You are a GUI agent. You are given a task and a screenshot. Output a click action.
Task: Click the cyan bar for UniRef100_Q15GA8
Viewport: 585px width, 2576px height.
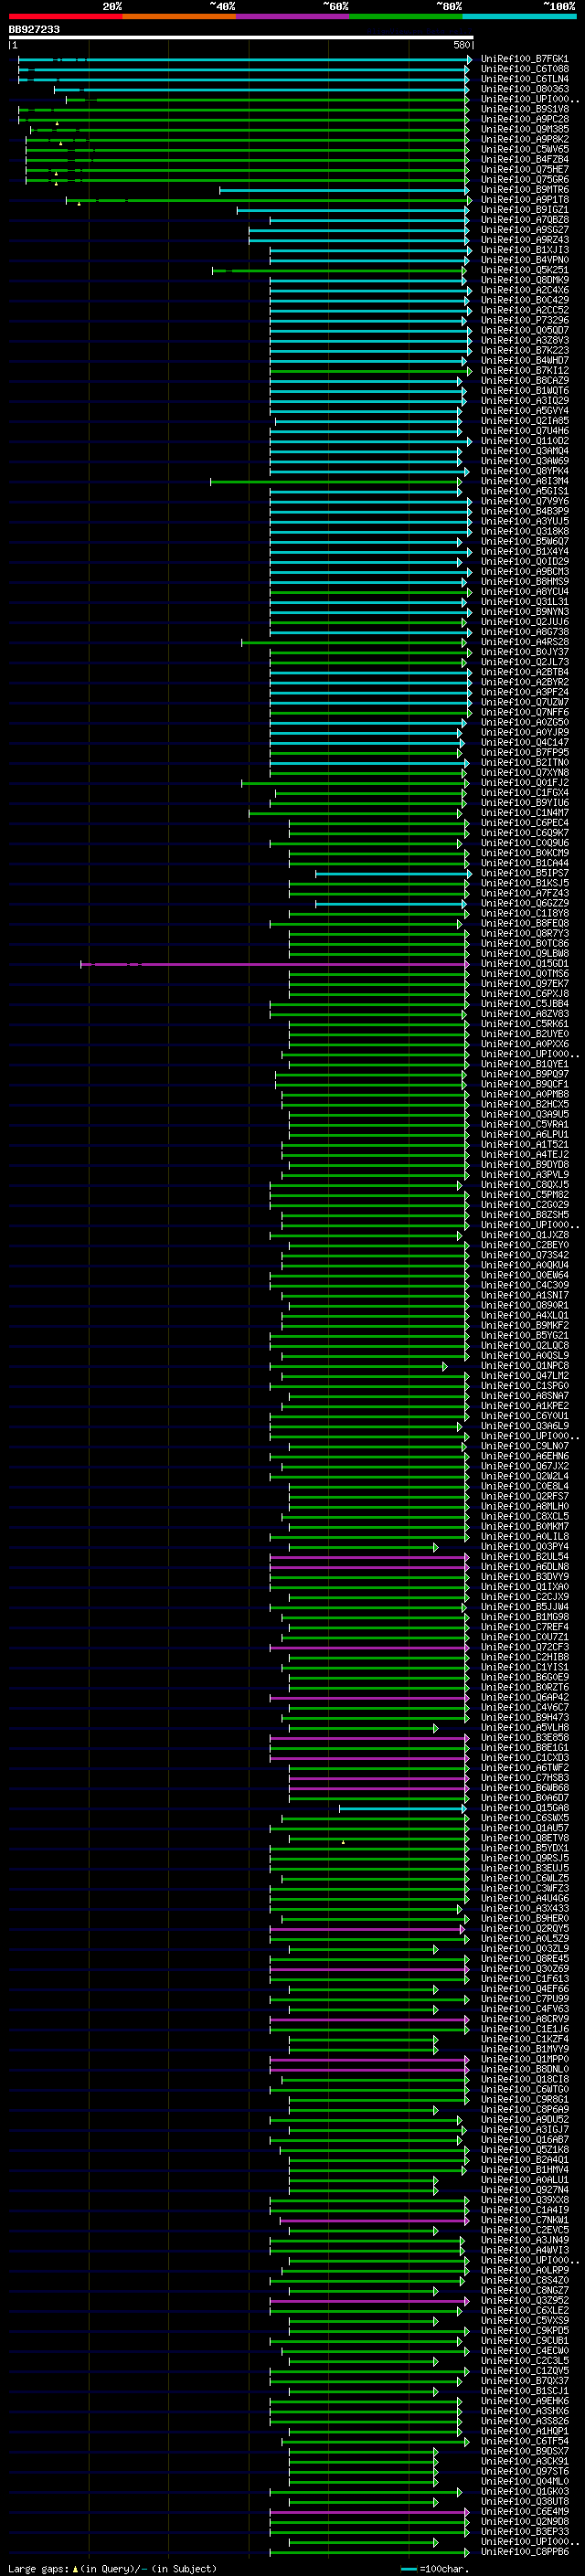tap(403, 1808)
